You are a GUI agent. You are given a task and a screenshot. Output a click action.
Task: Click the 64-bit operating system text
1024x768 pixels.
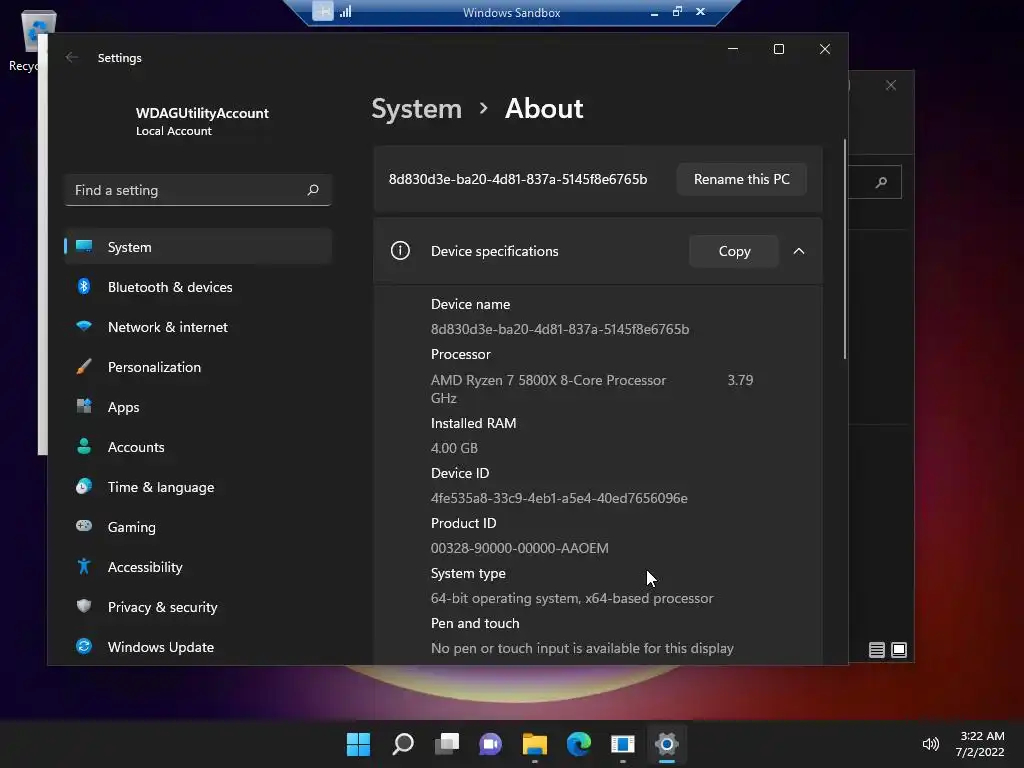571,598
